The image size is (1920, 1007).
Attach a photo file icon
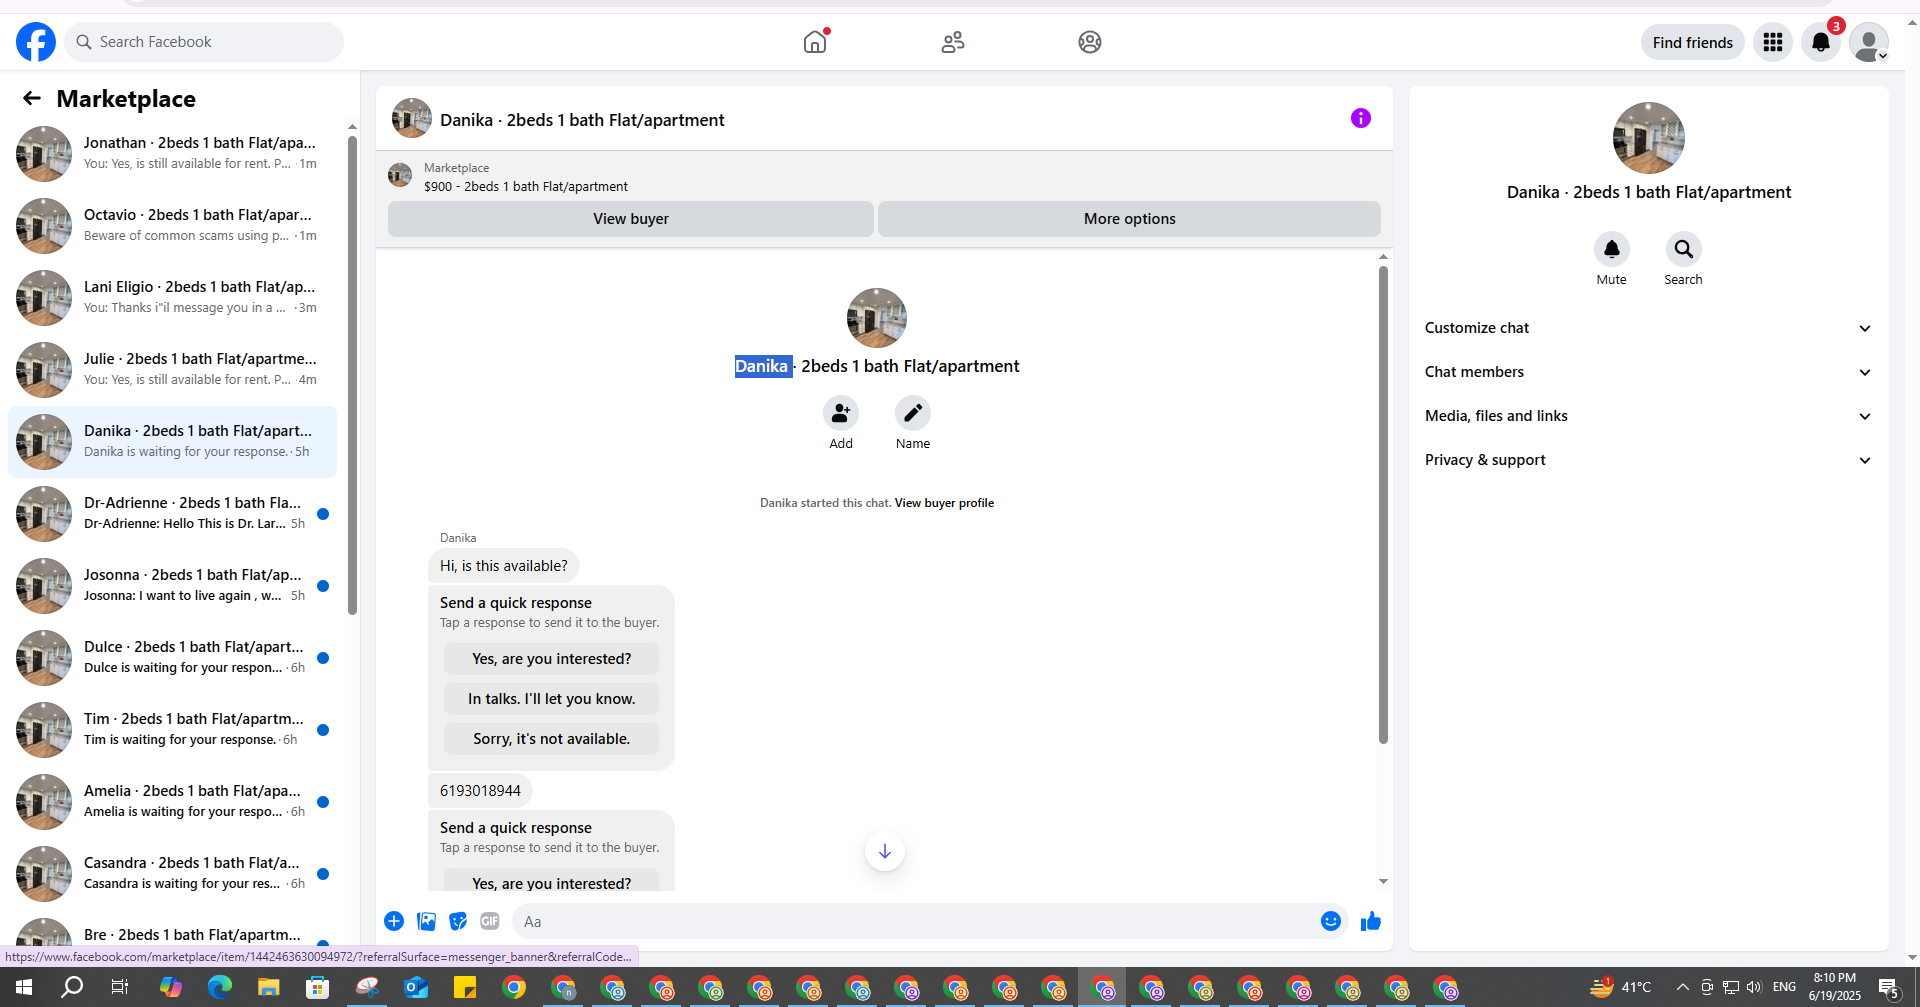click(x=426, y=921)
